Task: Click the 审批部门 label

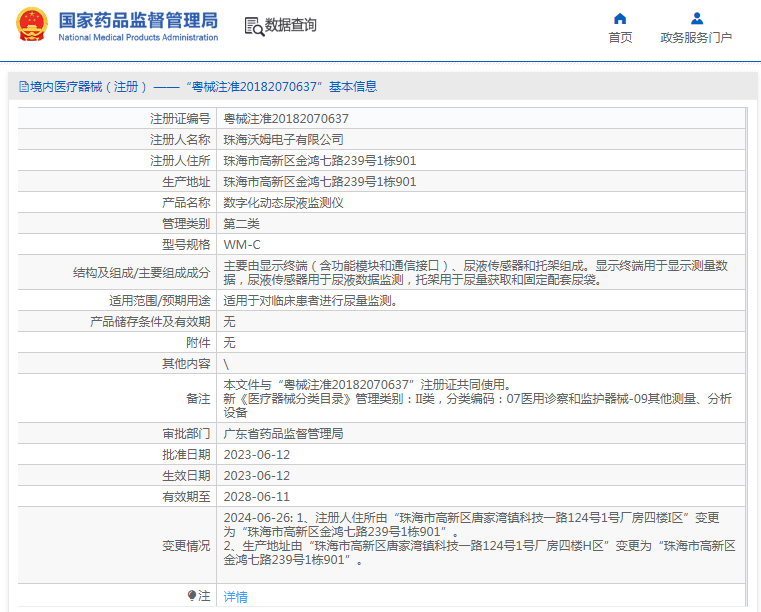Action: (186, 434)
